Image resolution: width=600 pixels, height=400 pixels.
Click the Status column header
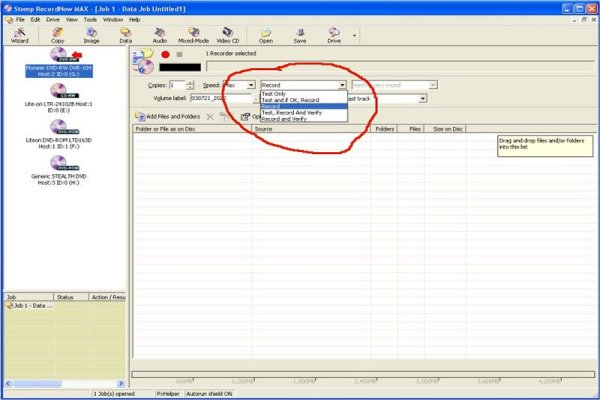(x=71, y=297)
